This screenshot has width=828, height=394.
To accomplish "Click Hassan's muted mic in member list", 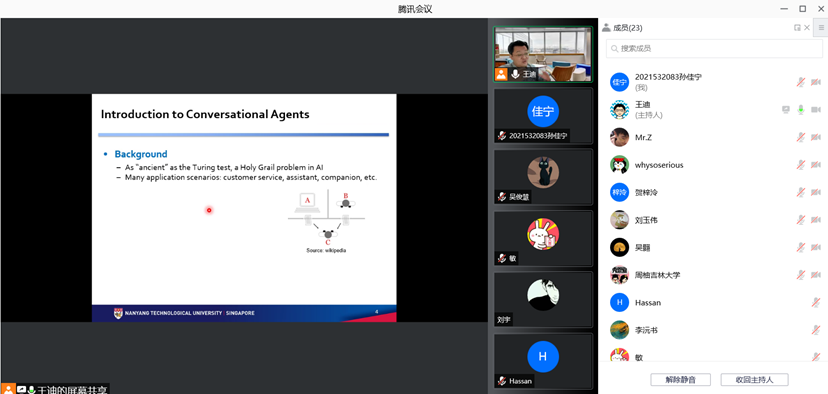I will (816, 303).
